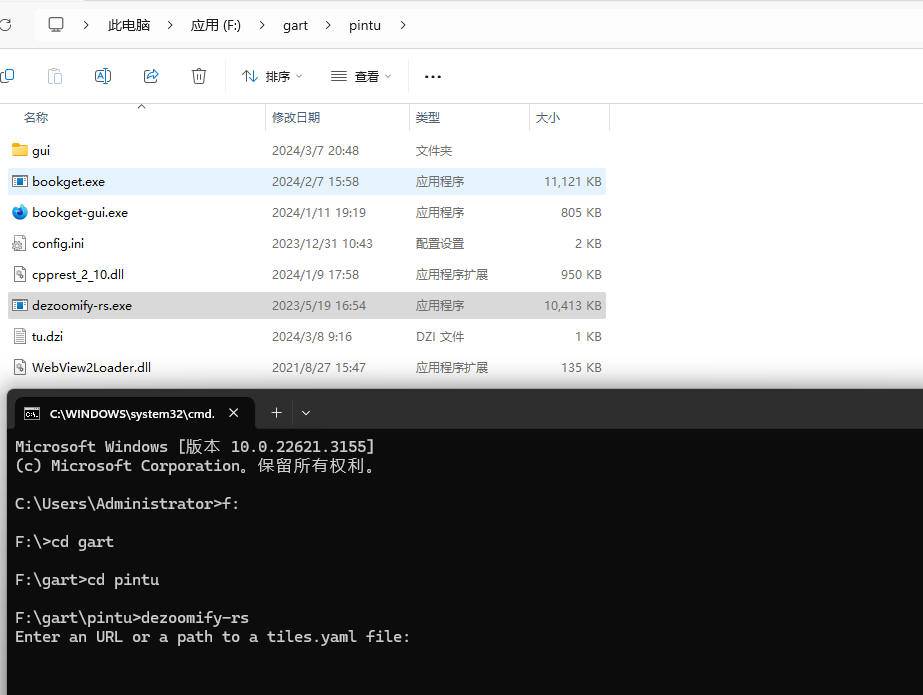The height and width of the screenshot is (695, 923).
Task: Open a new terminal tab with plus button
Action: [276, 412]
